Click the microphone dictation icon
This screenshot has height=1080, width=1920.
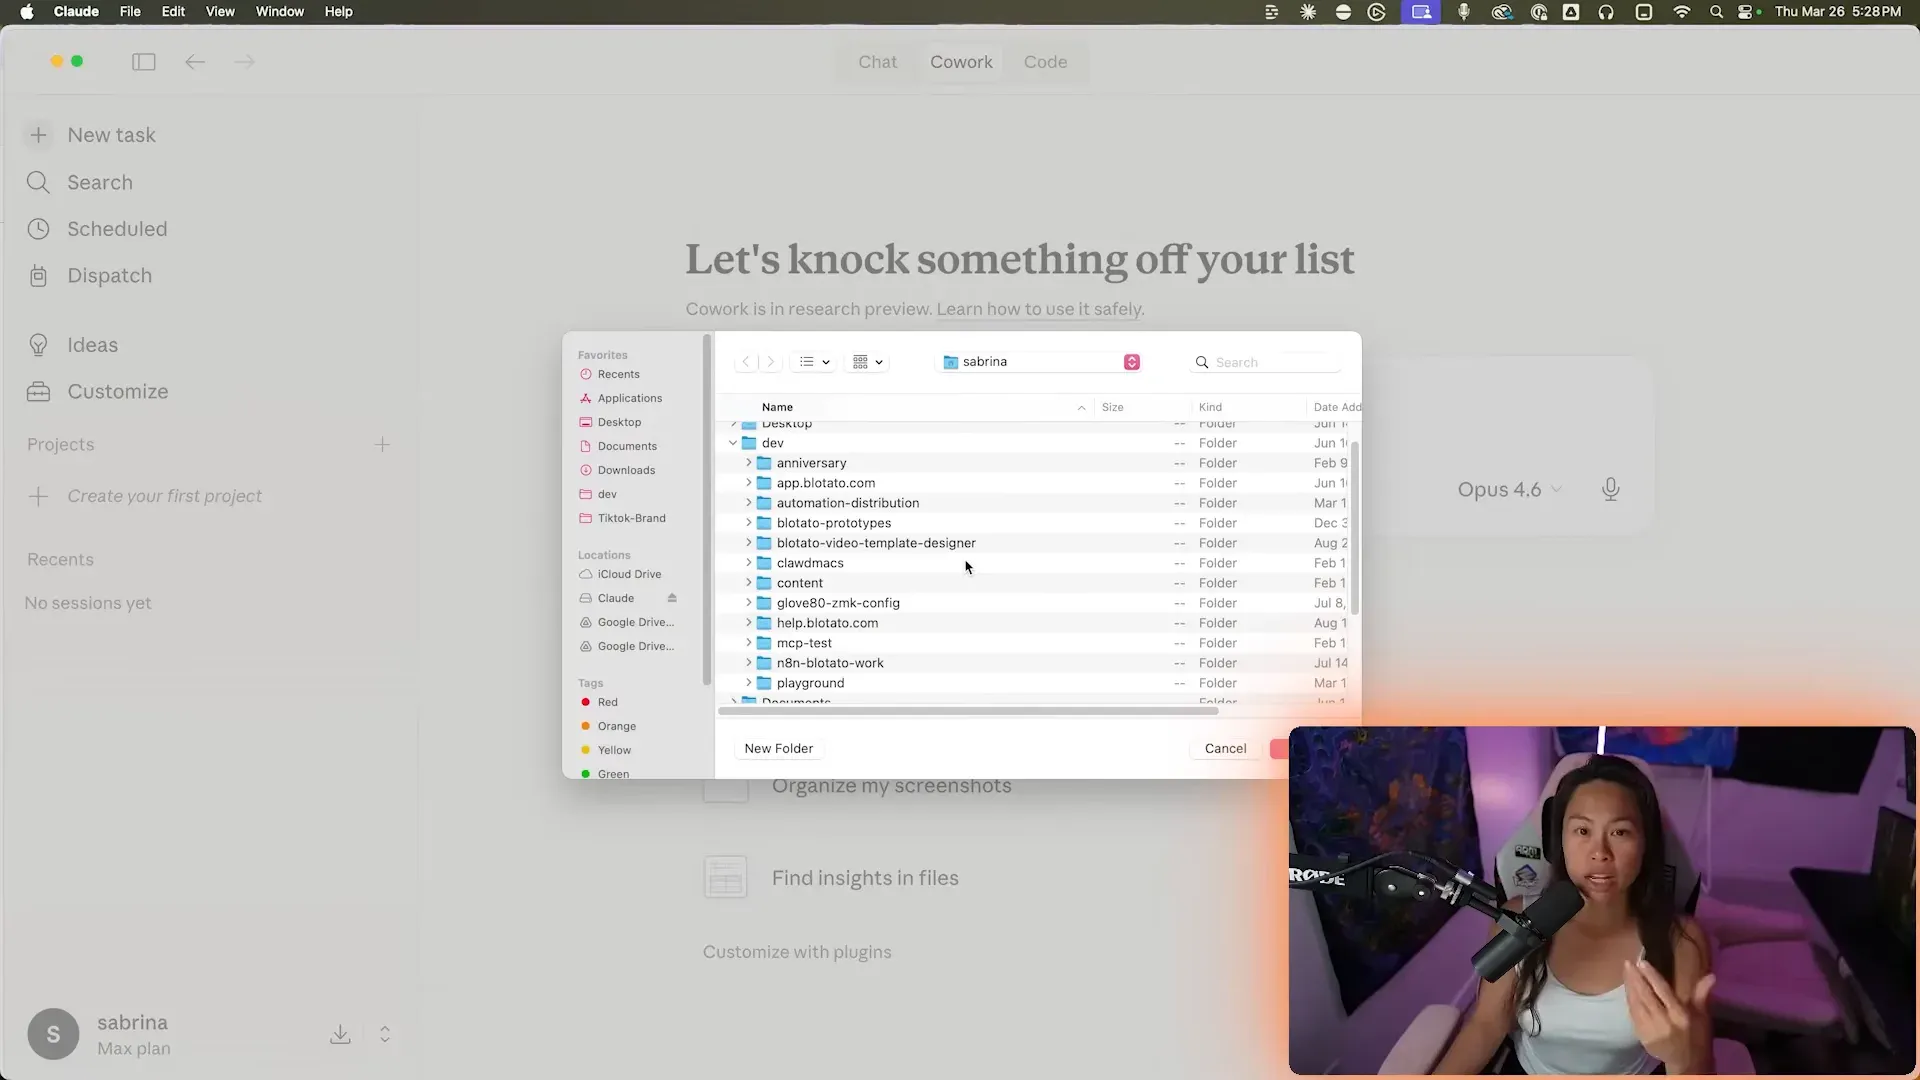pos(1610,489)
